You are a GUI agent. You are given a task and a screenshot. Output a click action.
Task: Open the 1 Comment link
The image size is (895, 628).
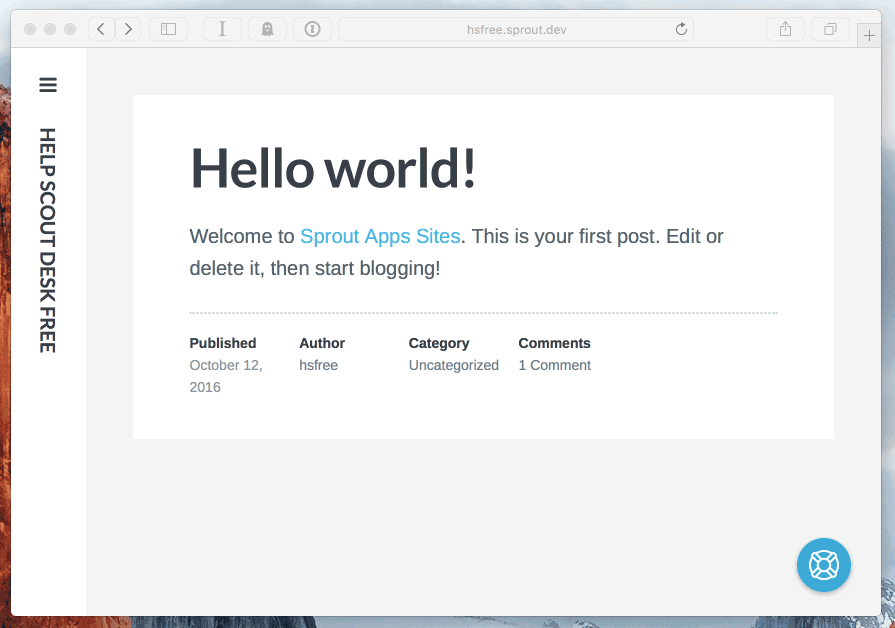[x=554, y=365]
